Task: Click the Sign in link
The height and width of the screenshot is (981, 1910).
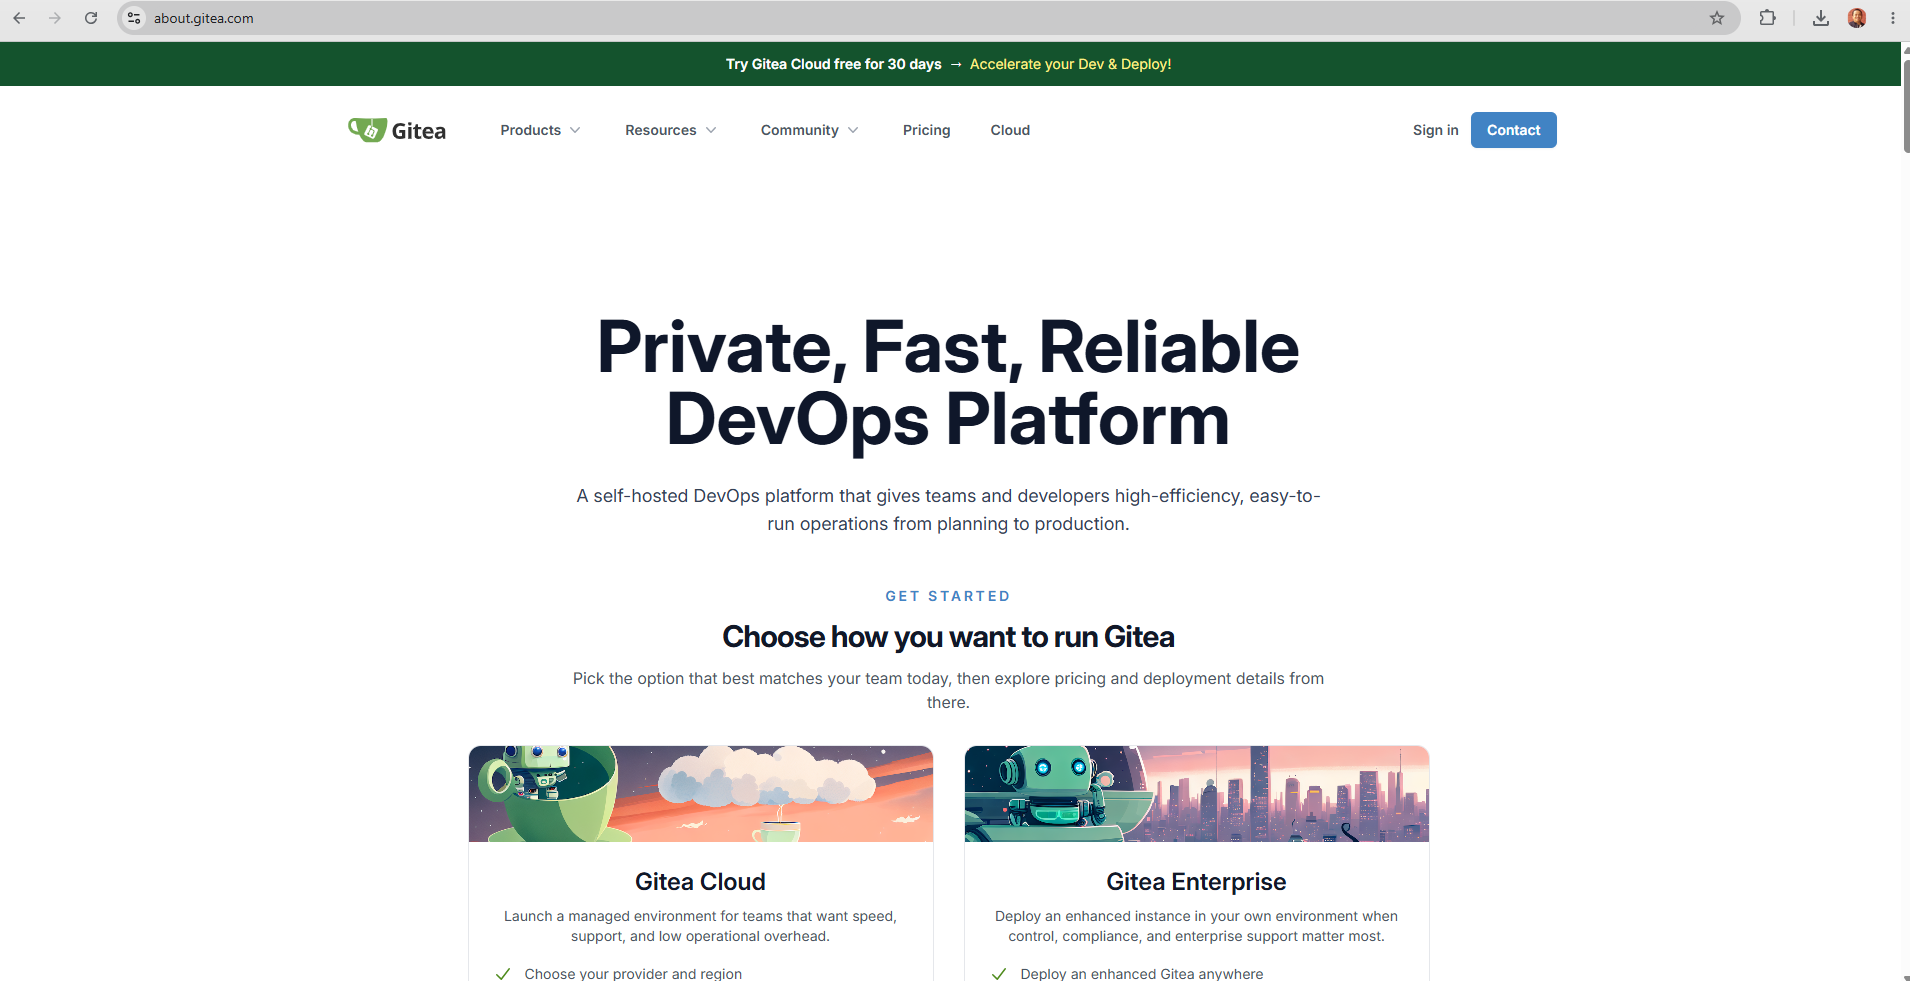Action: tap(1435, 130)
